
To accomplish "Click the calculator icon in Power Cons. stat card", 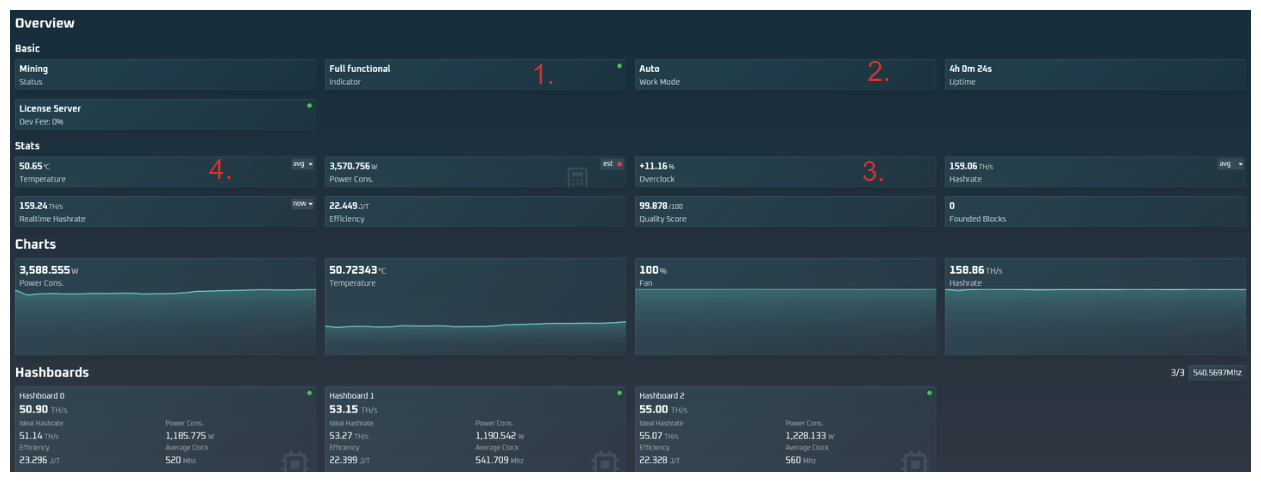I will 577,178.
